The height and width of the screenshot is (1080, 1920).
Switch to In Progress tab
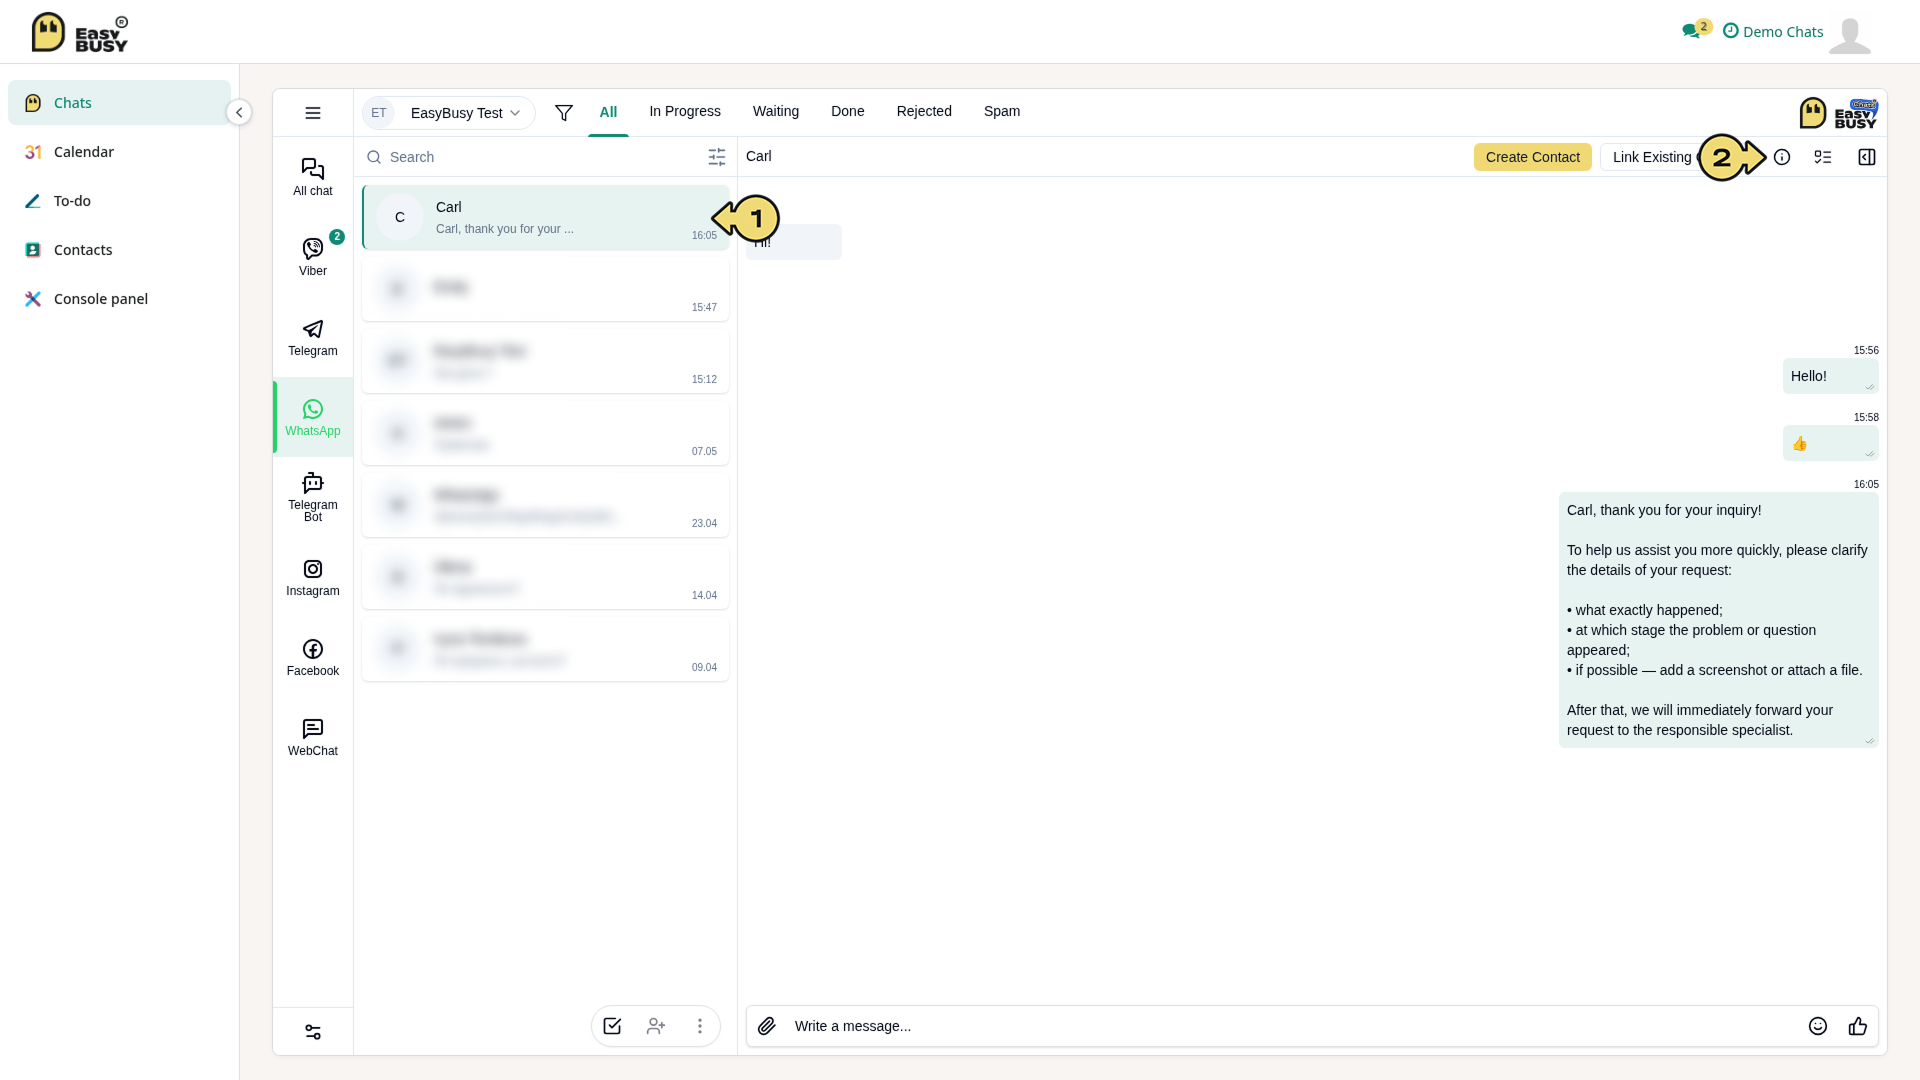click(685, 111)
